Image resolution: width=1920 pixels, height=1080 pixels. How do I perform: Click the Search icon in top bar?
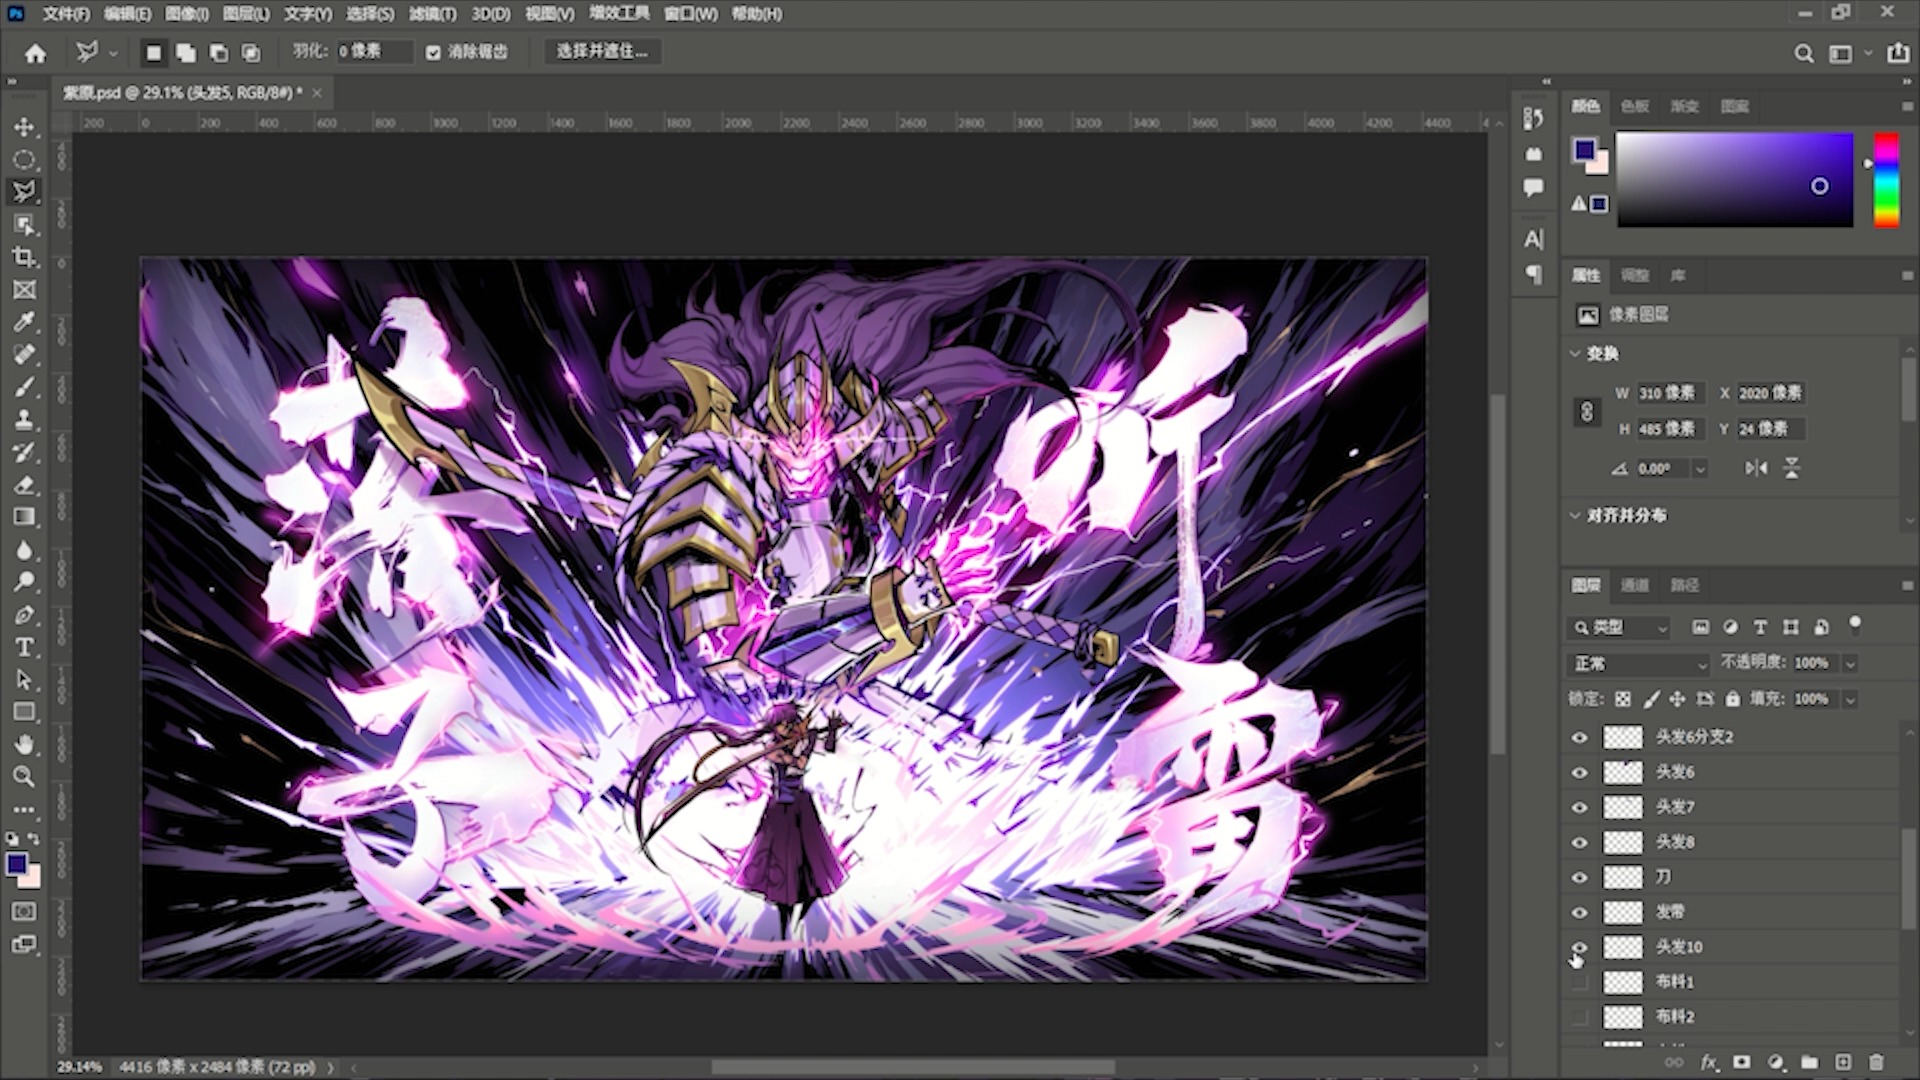click(1804, 54)
